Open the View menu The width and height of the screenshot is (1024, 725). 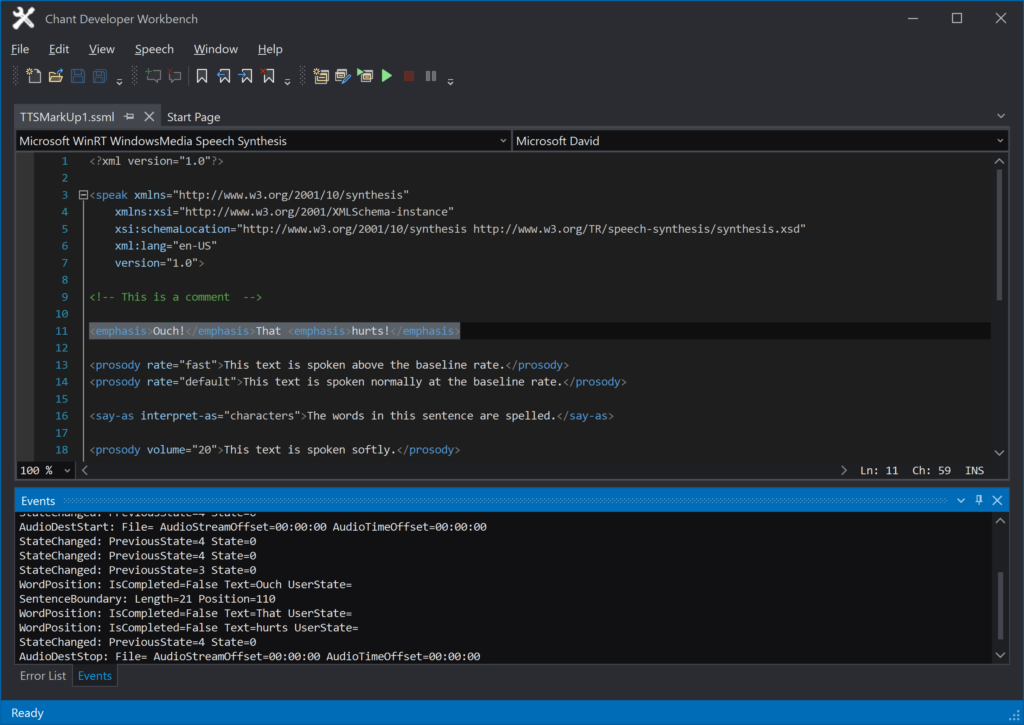[101, 49]
